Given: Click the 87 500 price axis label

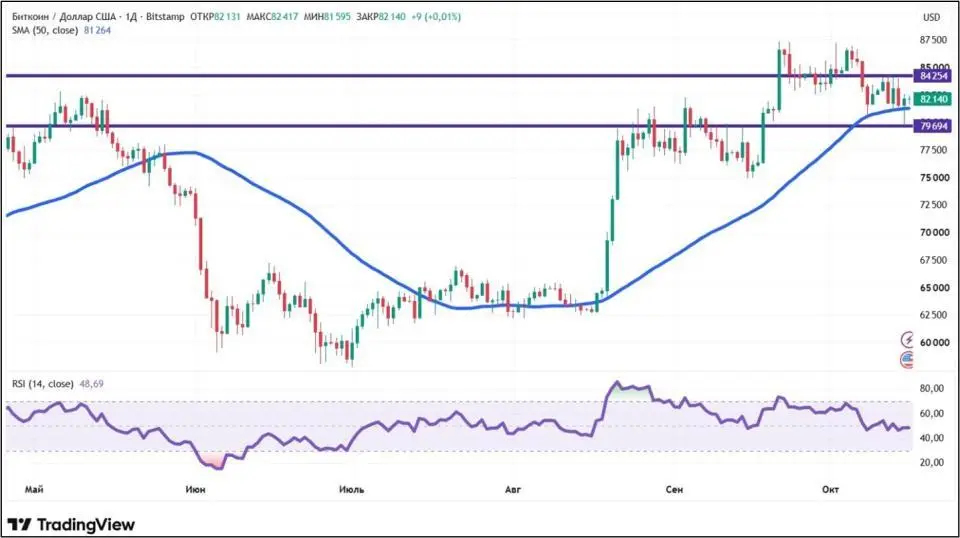Looking at the screenshot, I should pos(934,40).
